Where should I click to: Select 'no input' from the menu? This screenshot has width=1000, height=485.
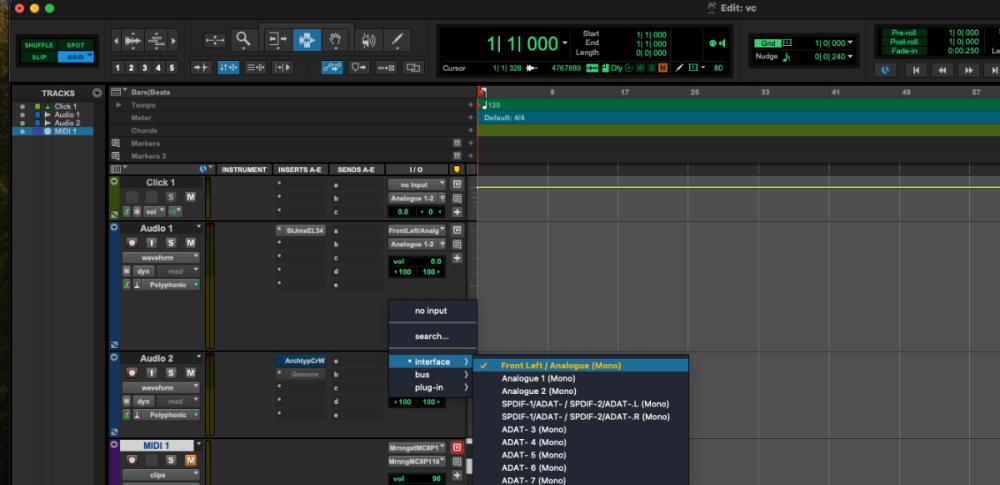pos(431,311)
